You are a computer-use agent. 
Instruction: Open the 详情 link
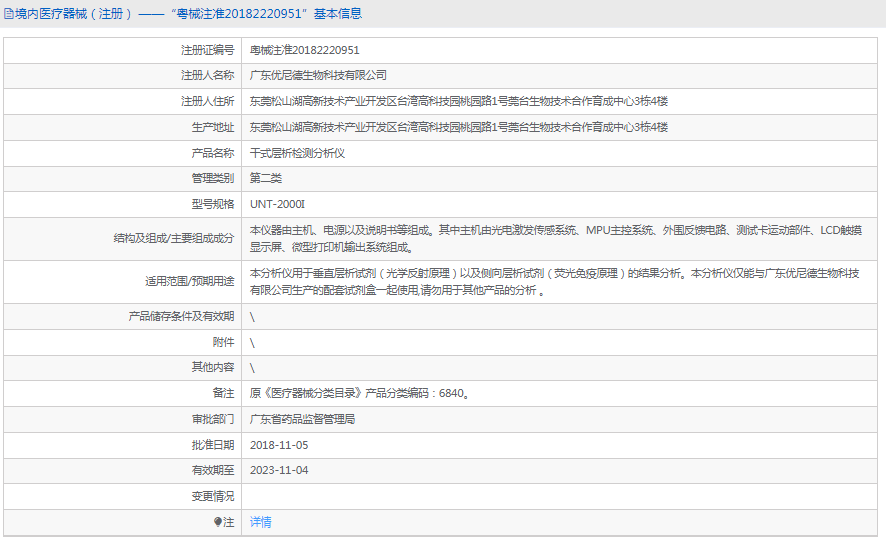260,522
